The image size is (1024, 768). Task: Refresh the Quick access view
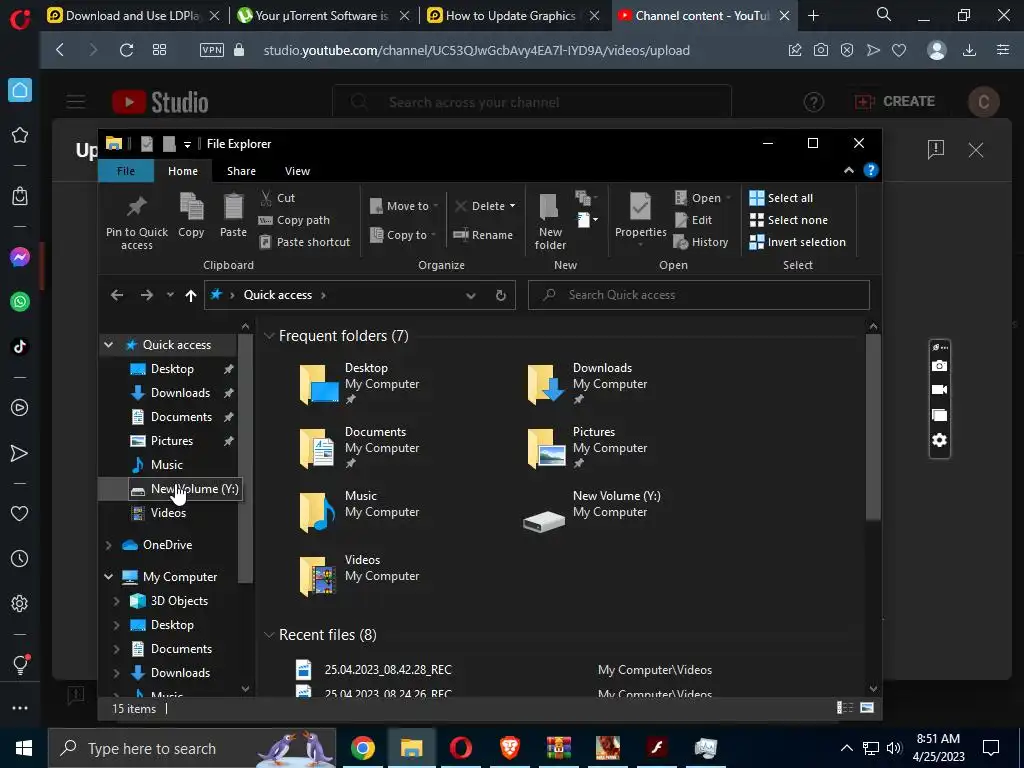(501, 295)
